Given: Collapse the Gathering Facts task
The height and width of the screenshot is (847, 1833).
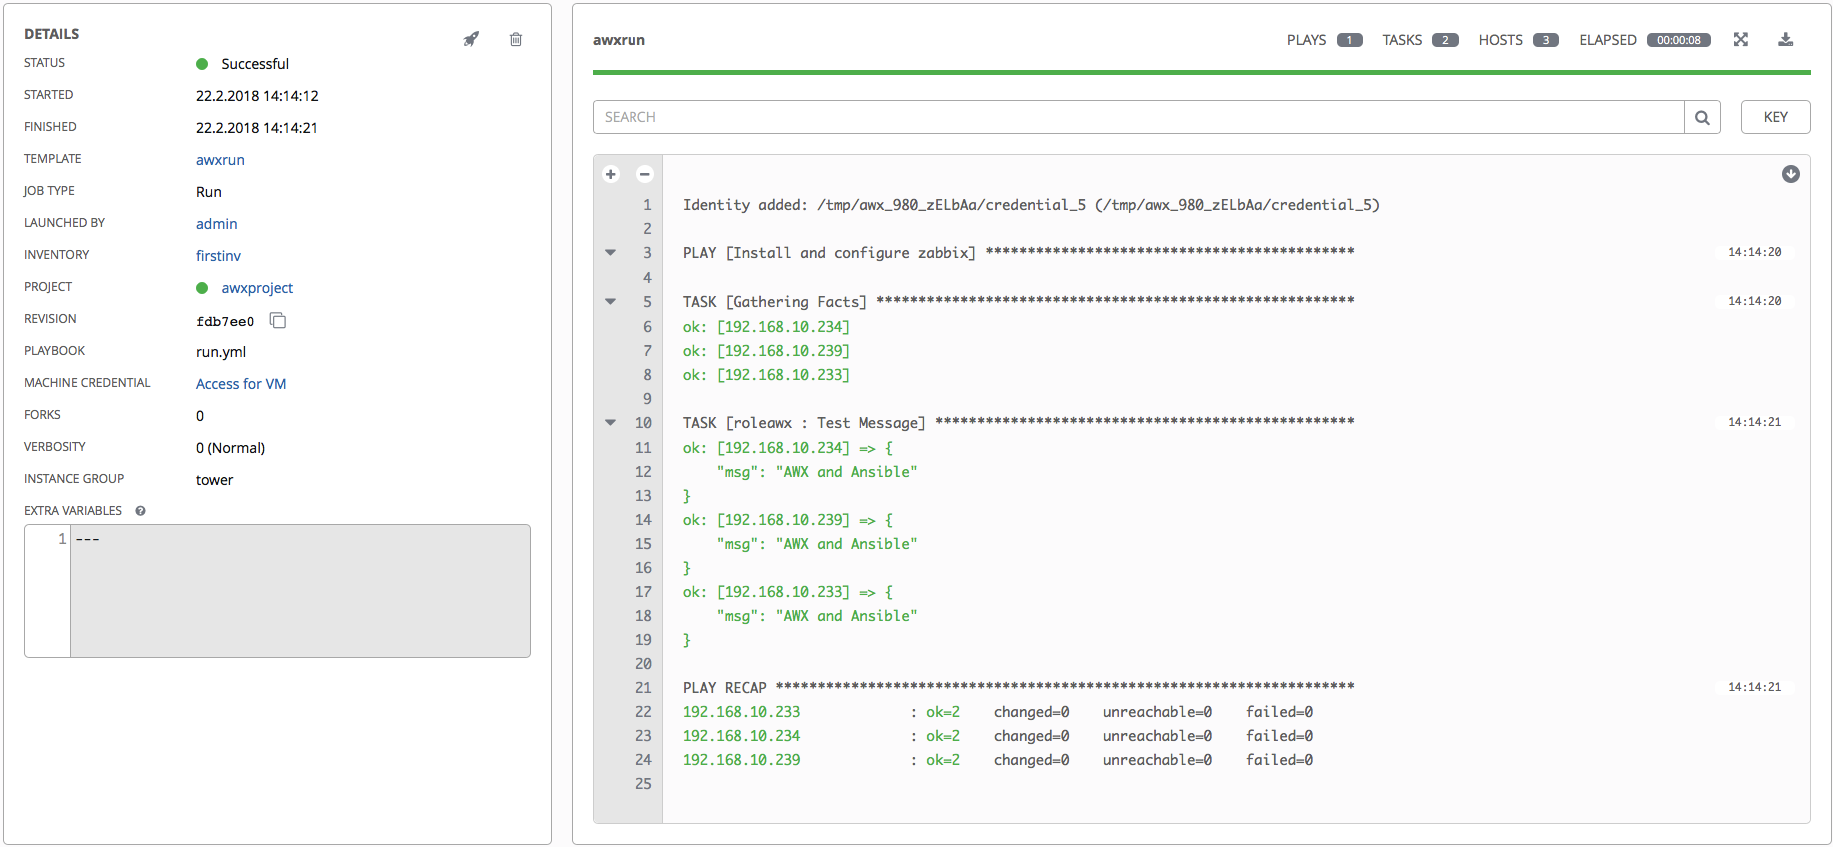Looking at the screenshot, I should point(611,301).
